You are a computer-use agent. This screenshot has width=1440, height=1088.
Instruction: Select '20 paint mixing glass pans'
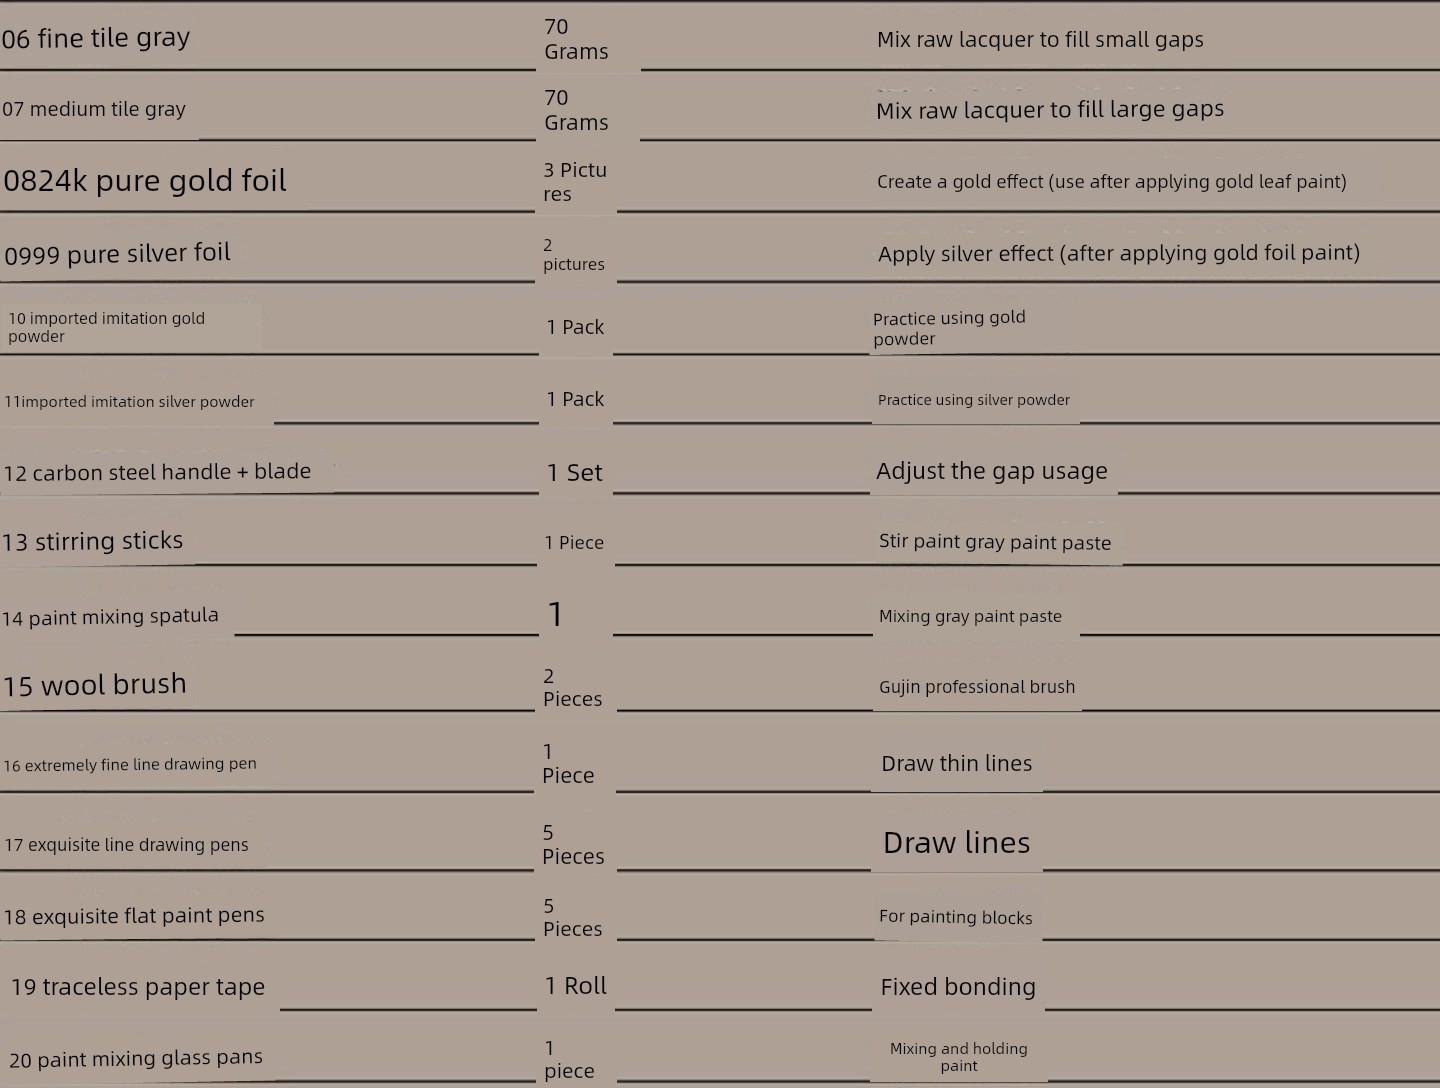pyautogui.click(x=136, y=1058)
